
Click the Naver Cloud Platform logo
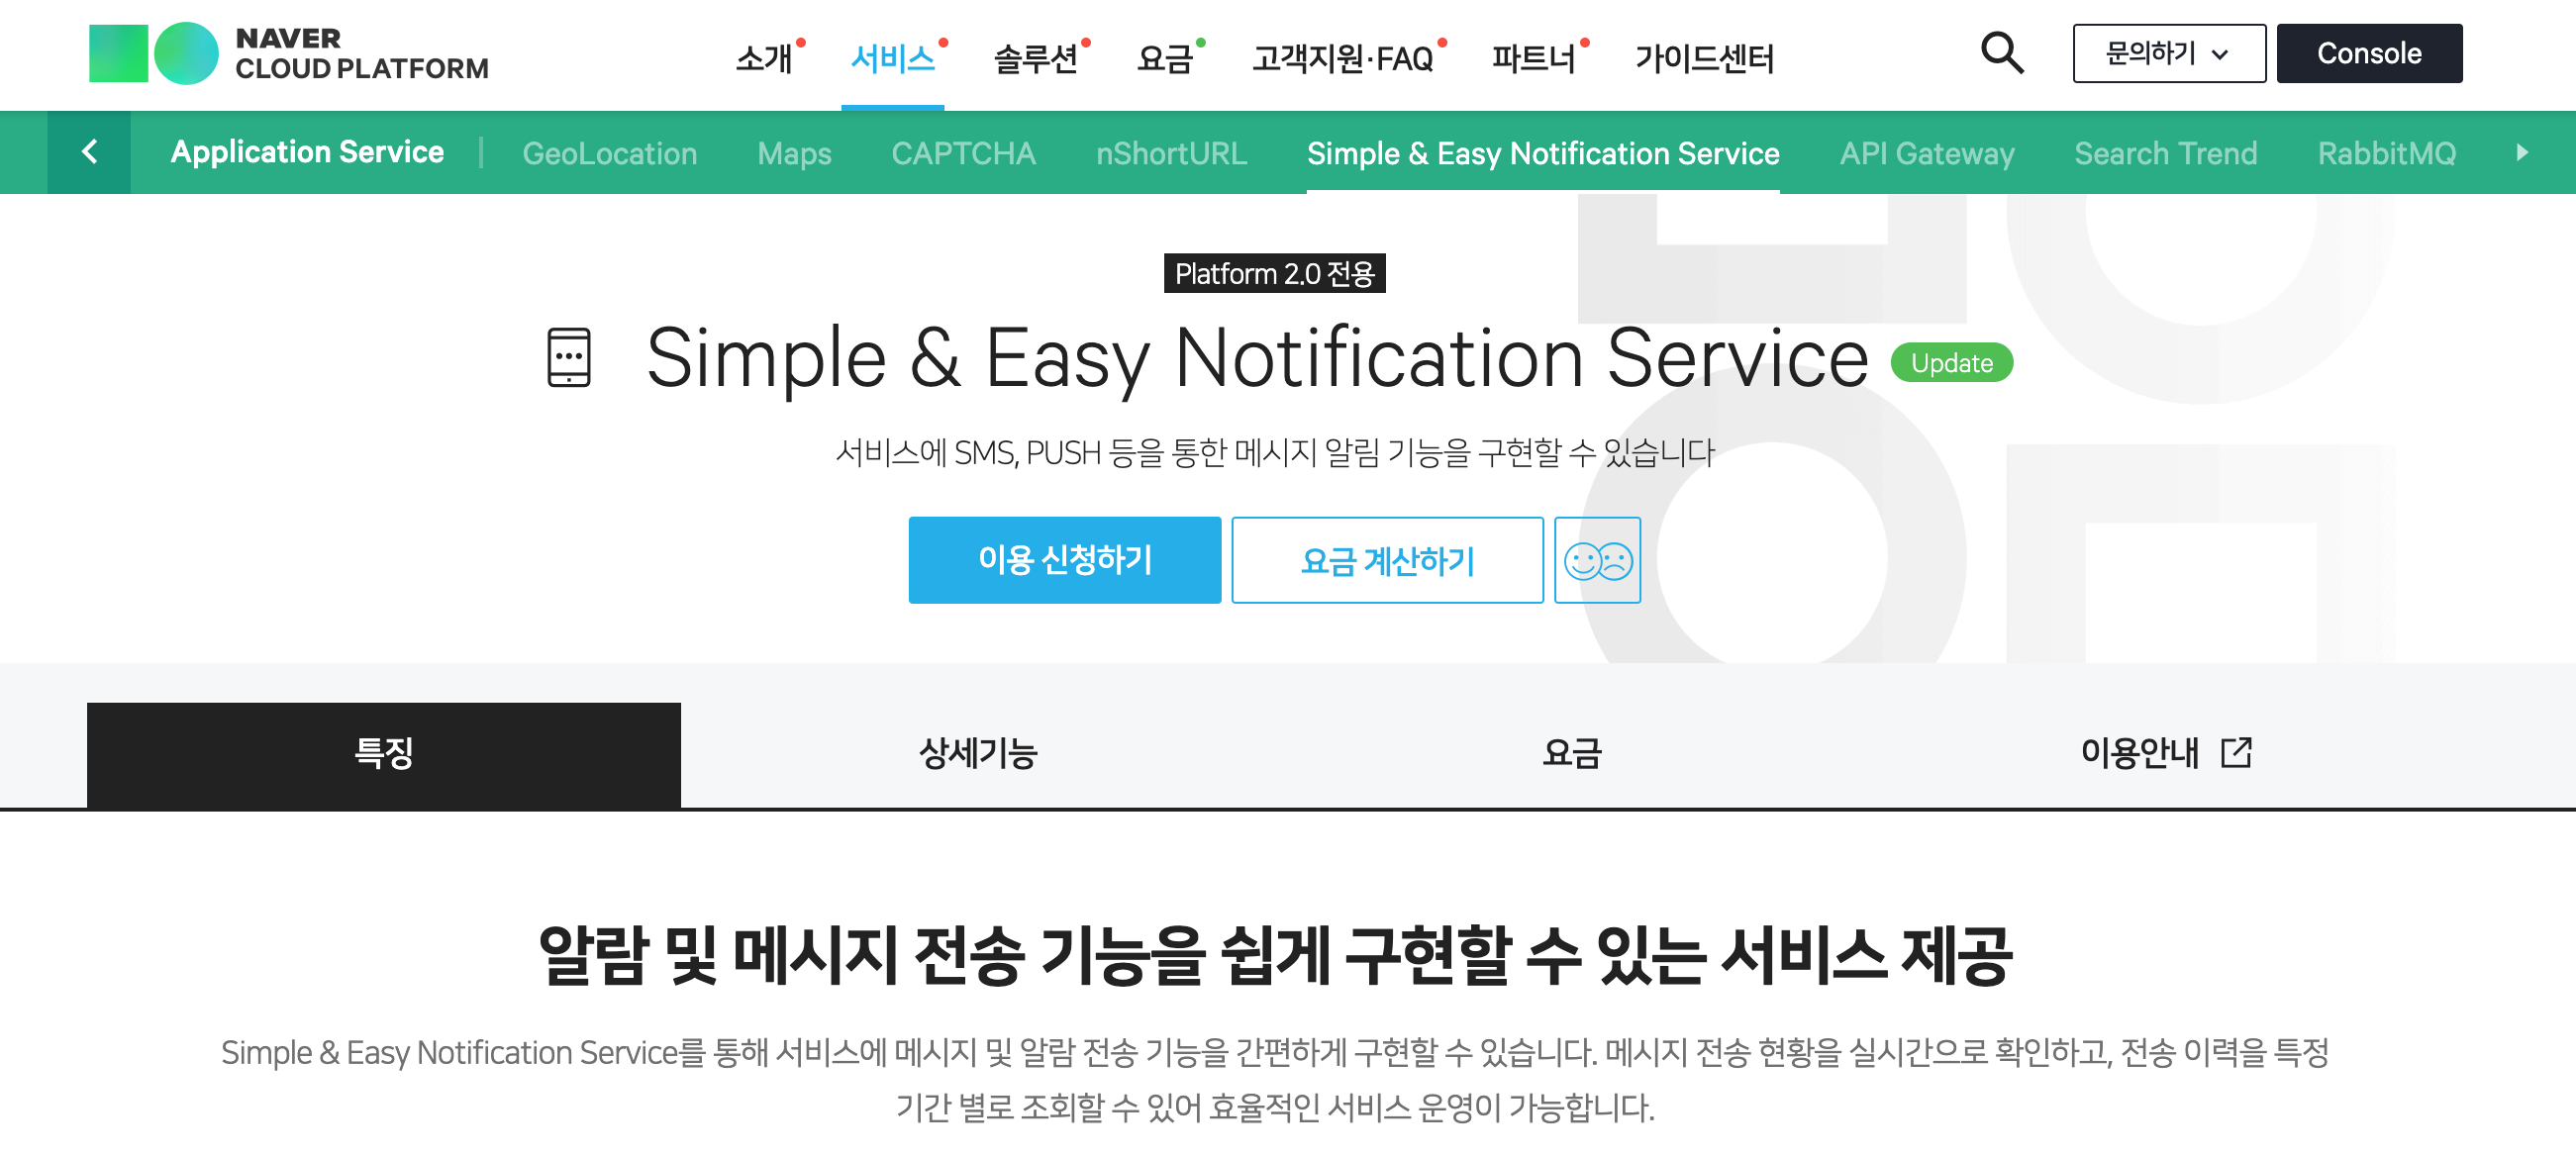click(288, 53)
